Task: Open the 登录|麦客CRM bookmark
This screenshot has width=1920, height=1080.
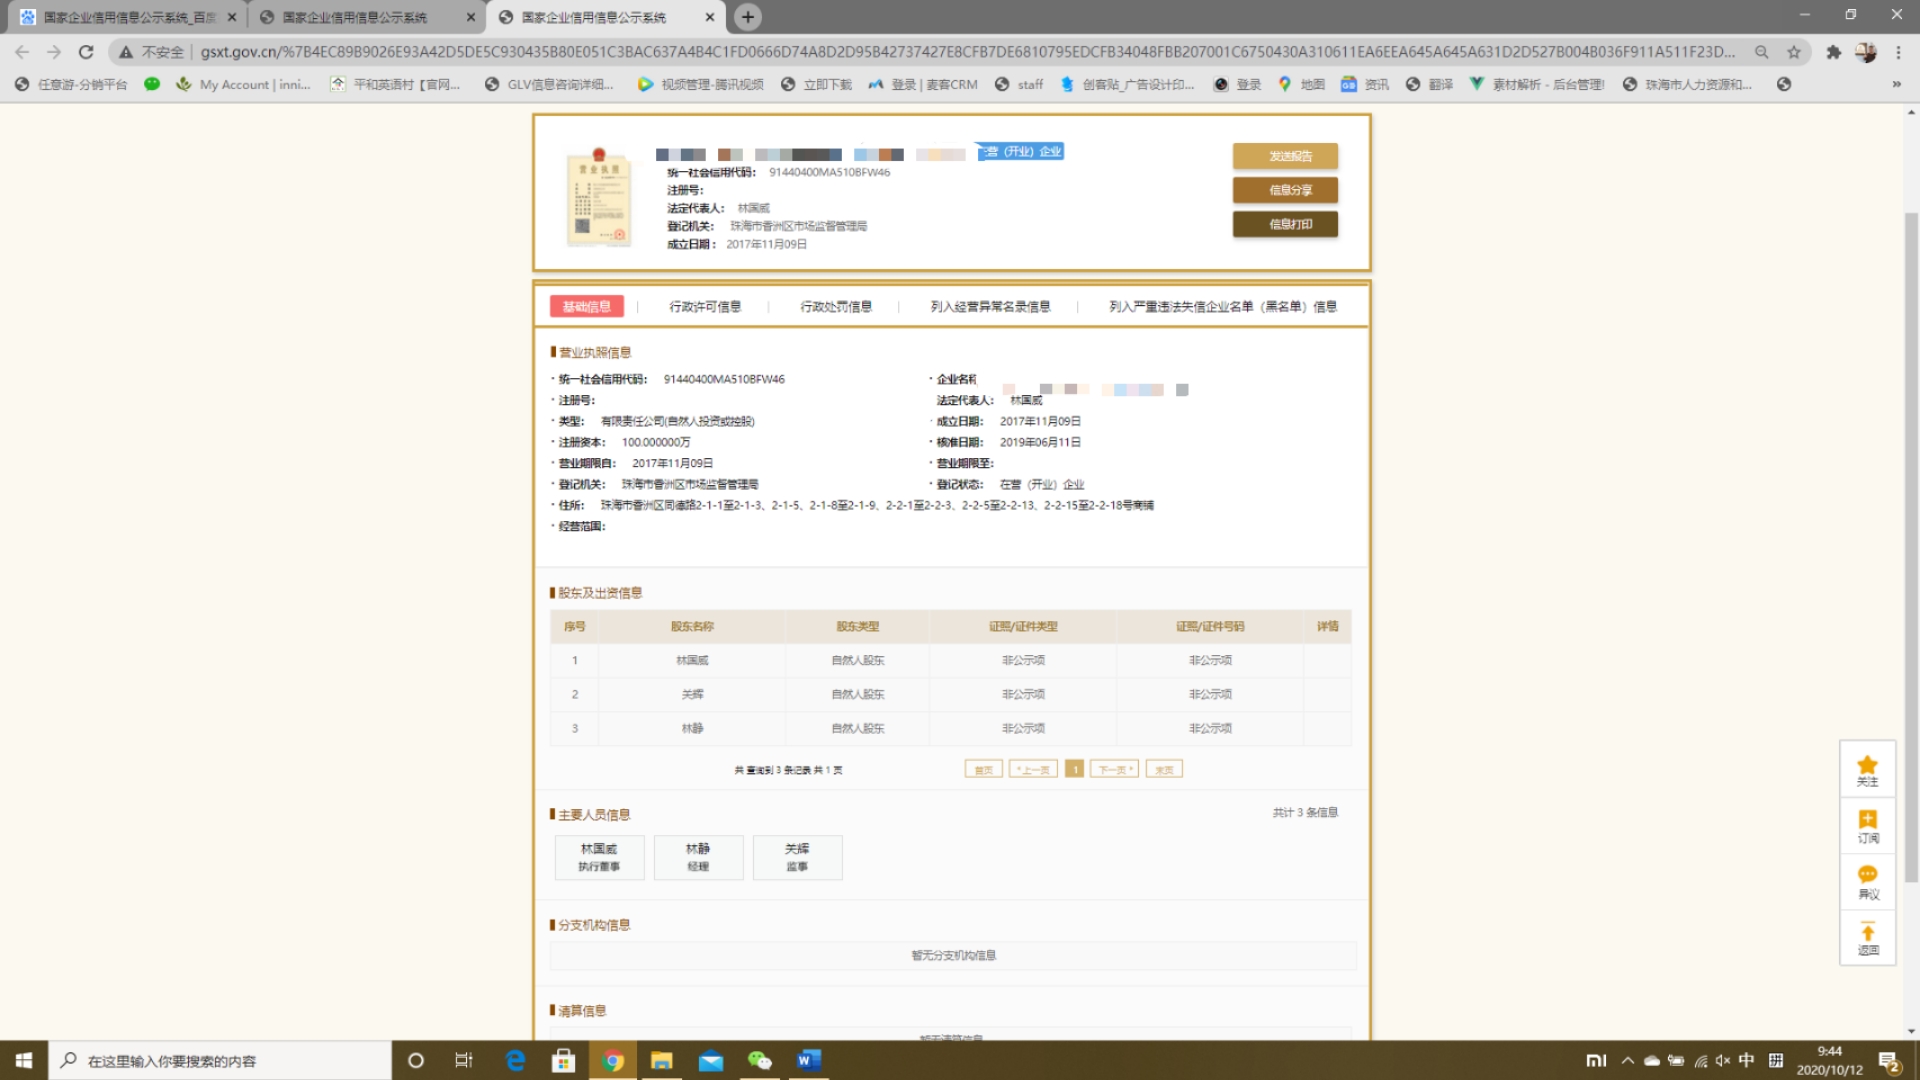Action: tap(923, 85)
